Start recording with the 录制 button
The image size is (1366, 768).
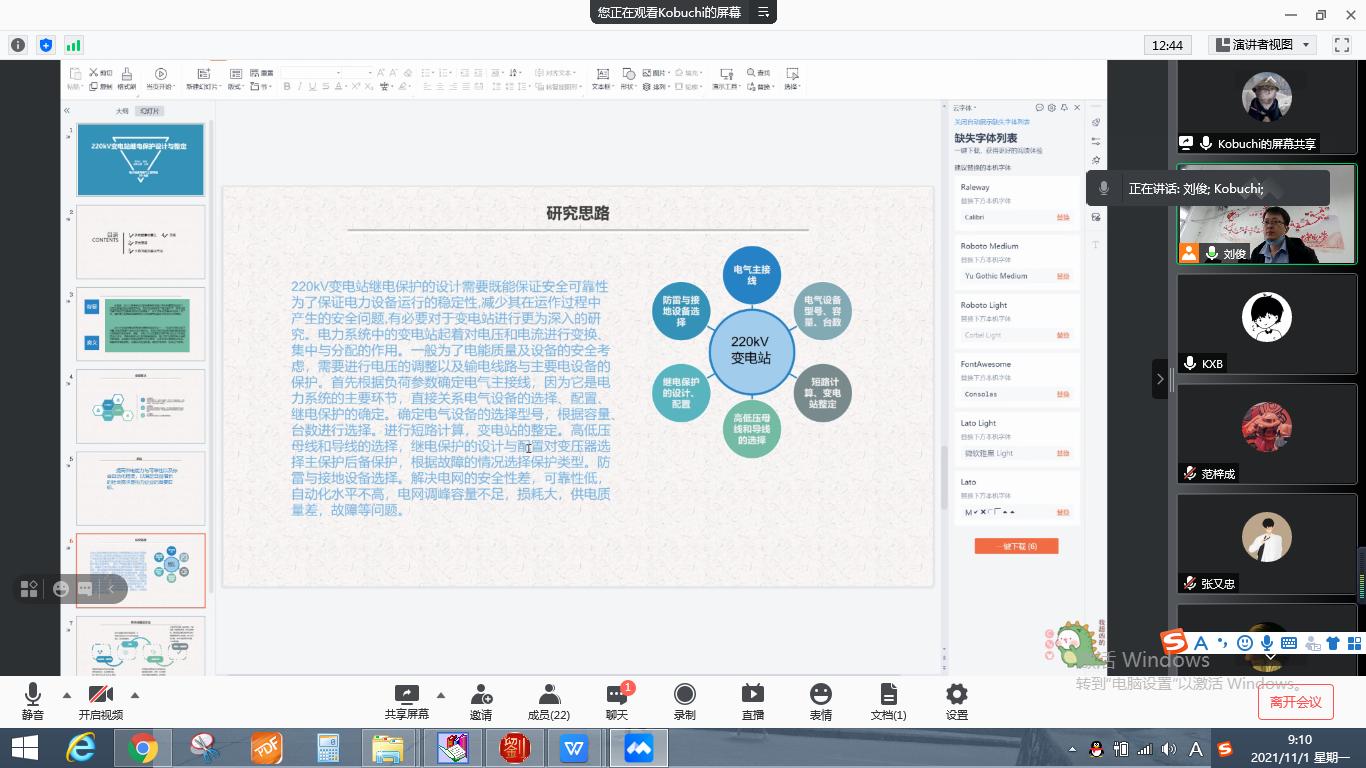click(x=684, y=701)
